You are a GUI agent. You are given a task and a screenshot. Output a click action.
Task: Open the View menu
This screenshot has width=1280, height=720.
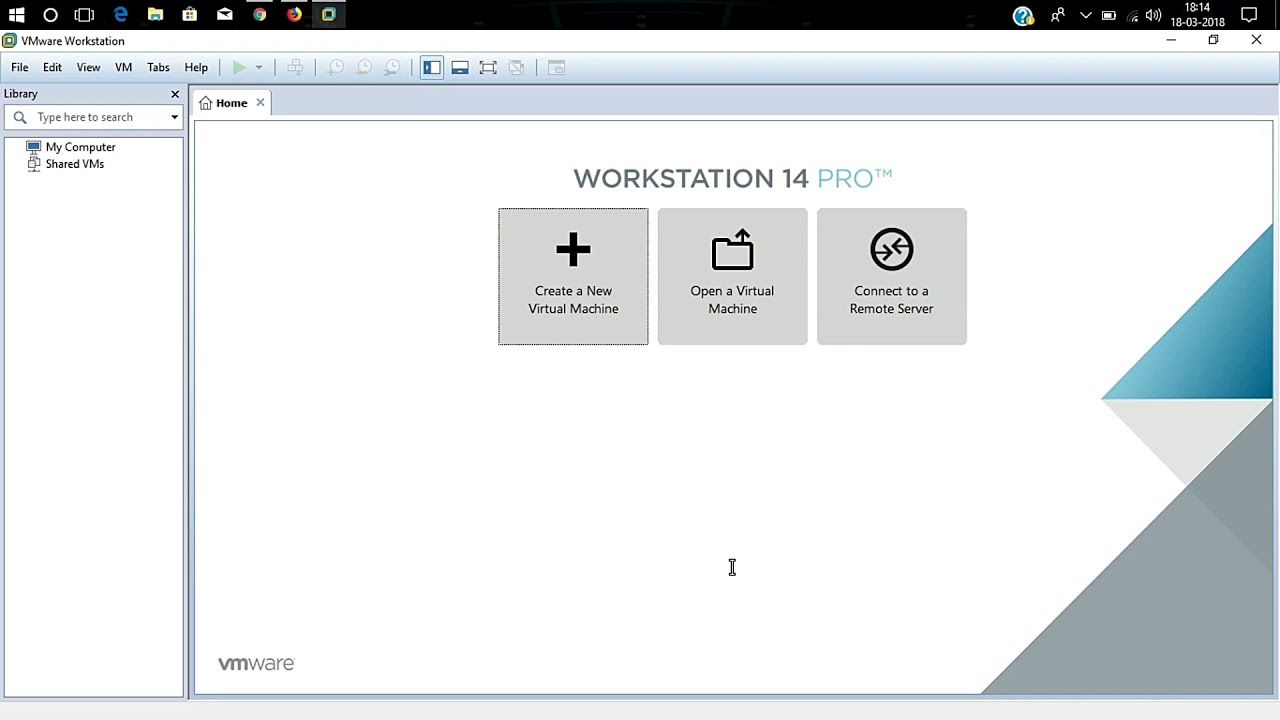pyautogui.click(x=88, y=68)
